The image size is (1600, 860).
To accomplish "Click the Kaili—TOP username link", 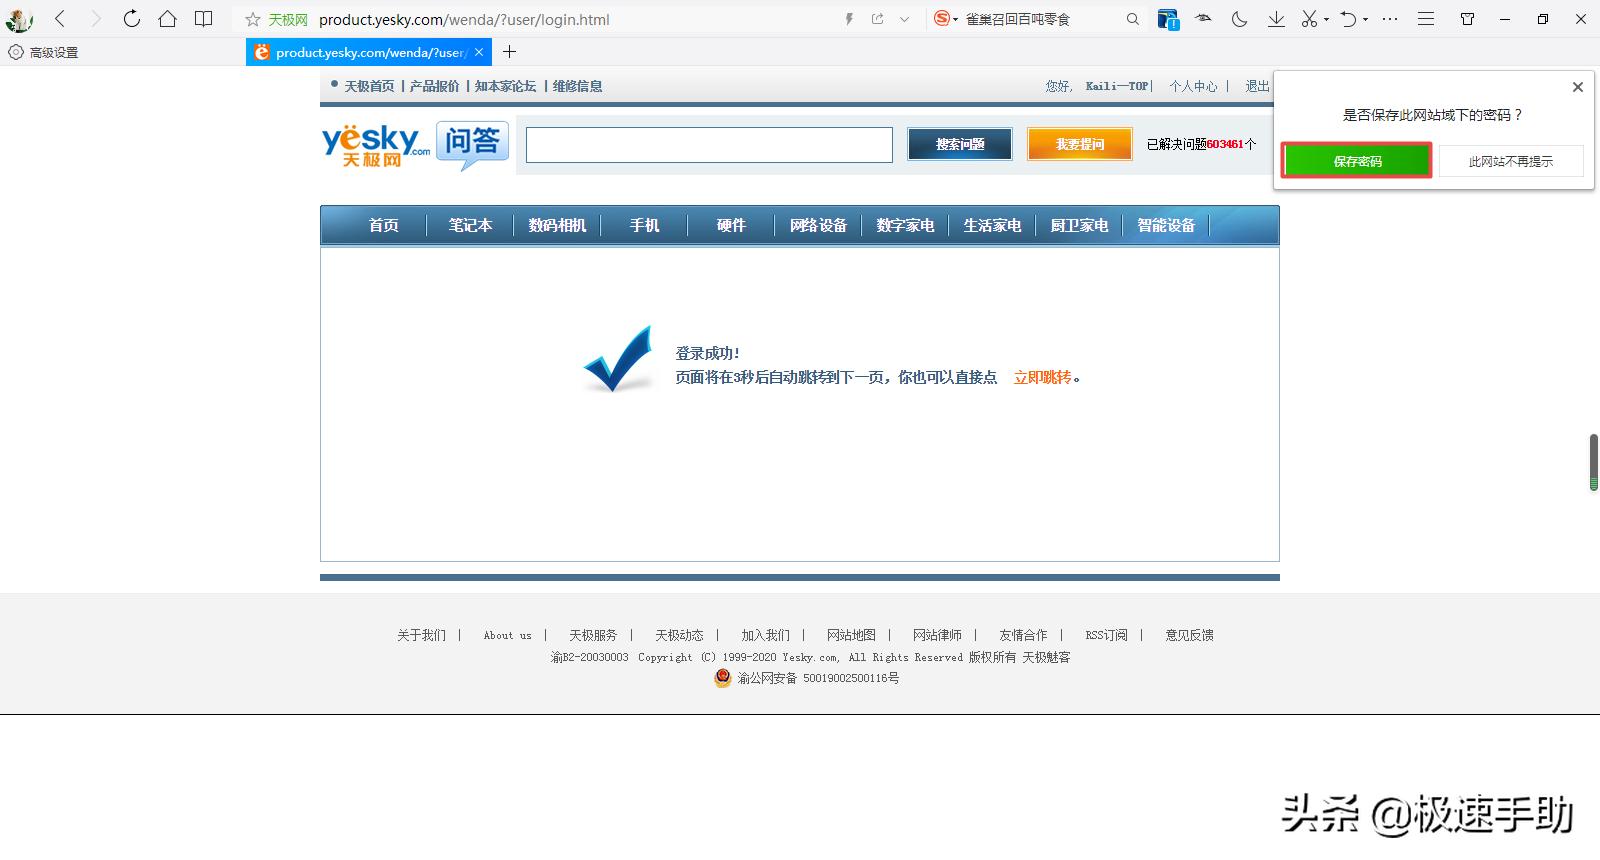I will tap(1117, 86).
